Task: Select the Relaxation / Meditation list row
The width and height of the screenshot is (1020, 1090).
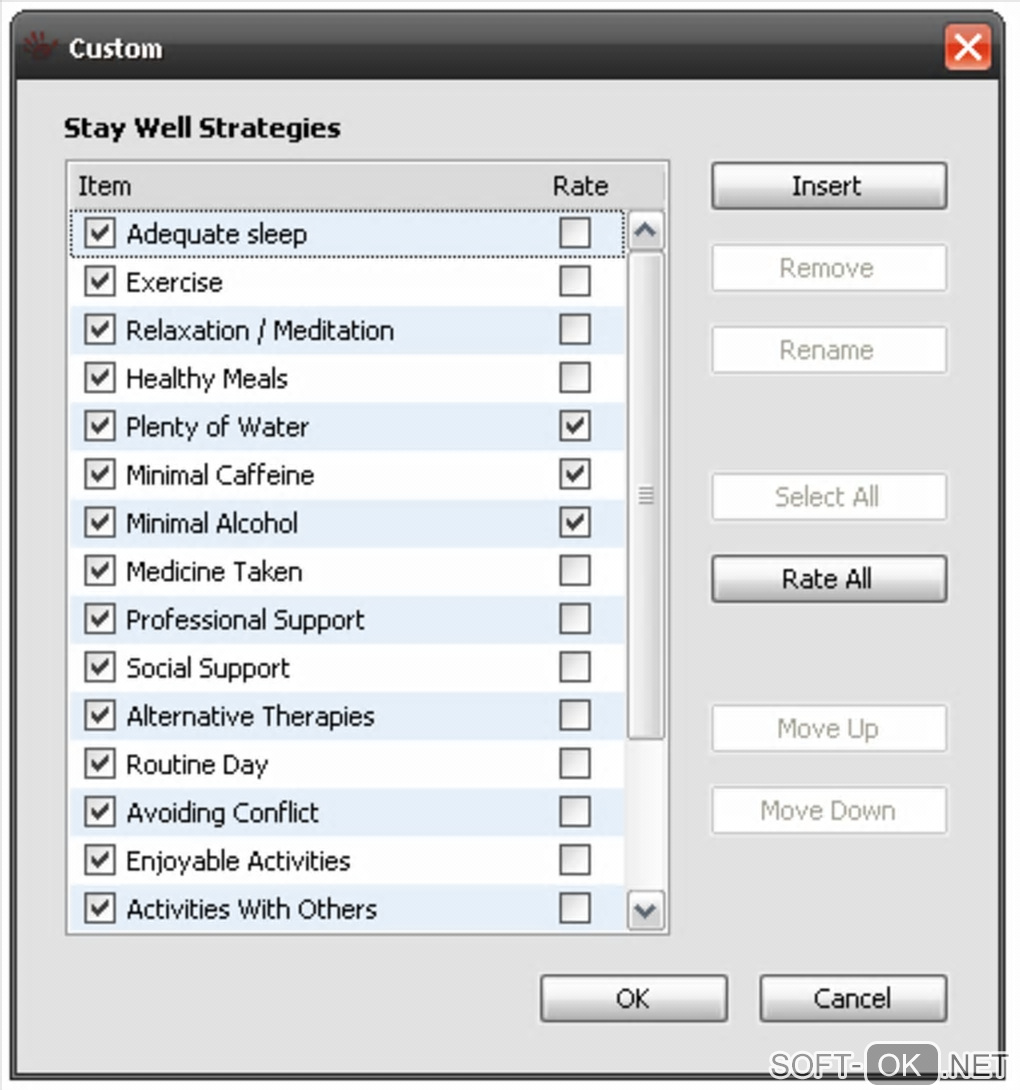Action: pyautogui.click(x=260, y=331)
